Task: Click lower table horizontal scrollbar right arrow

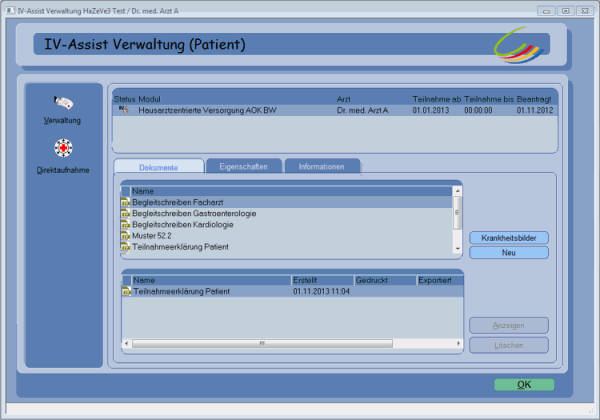Action: [458, 343]
